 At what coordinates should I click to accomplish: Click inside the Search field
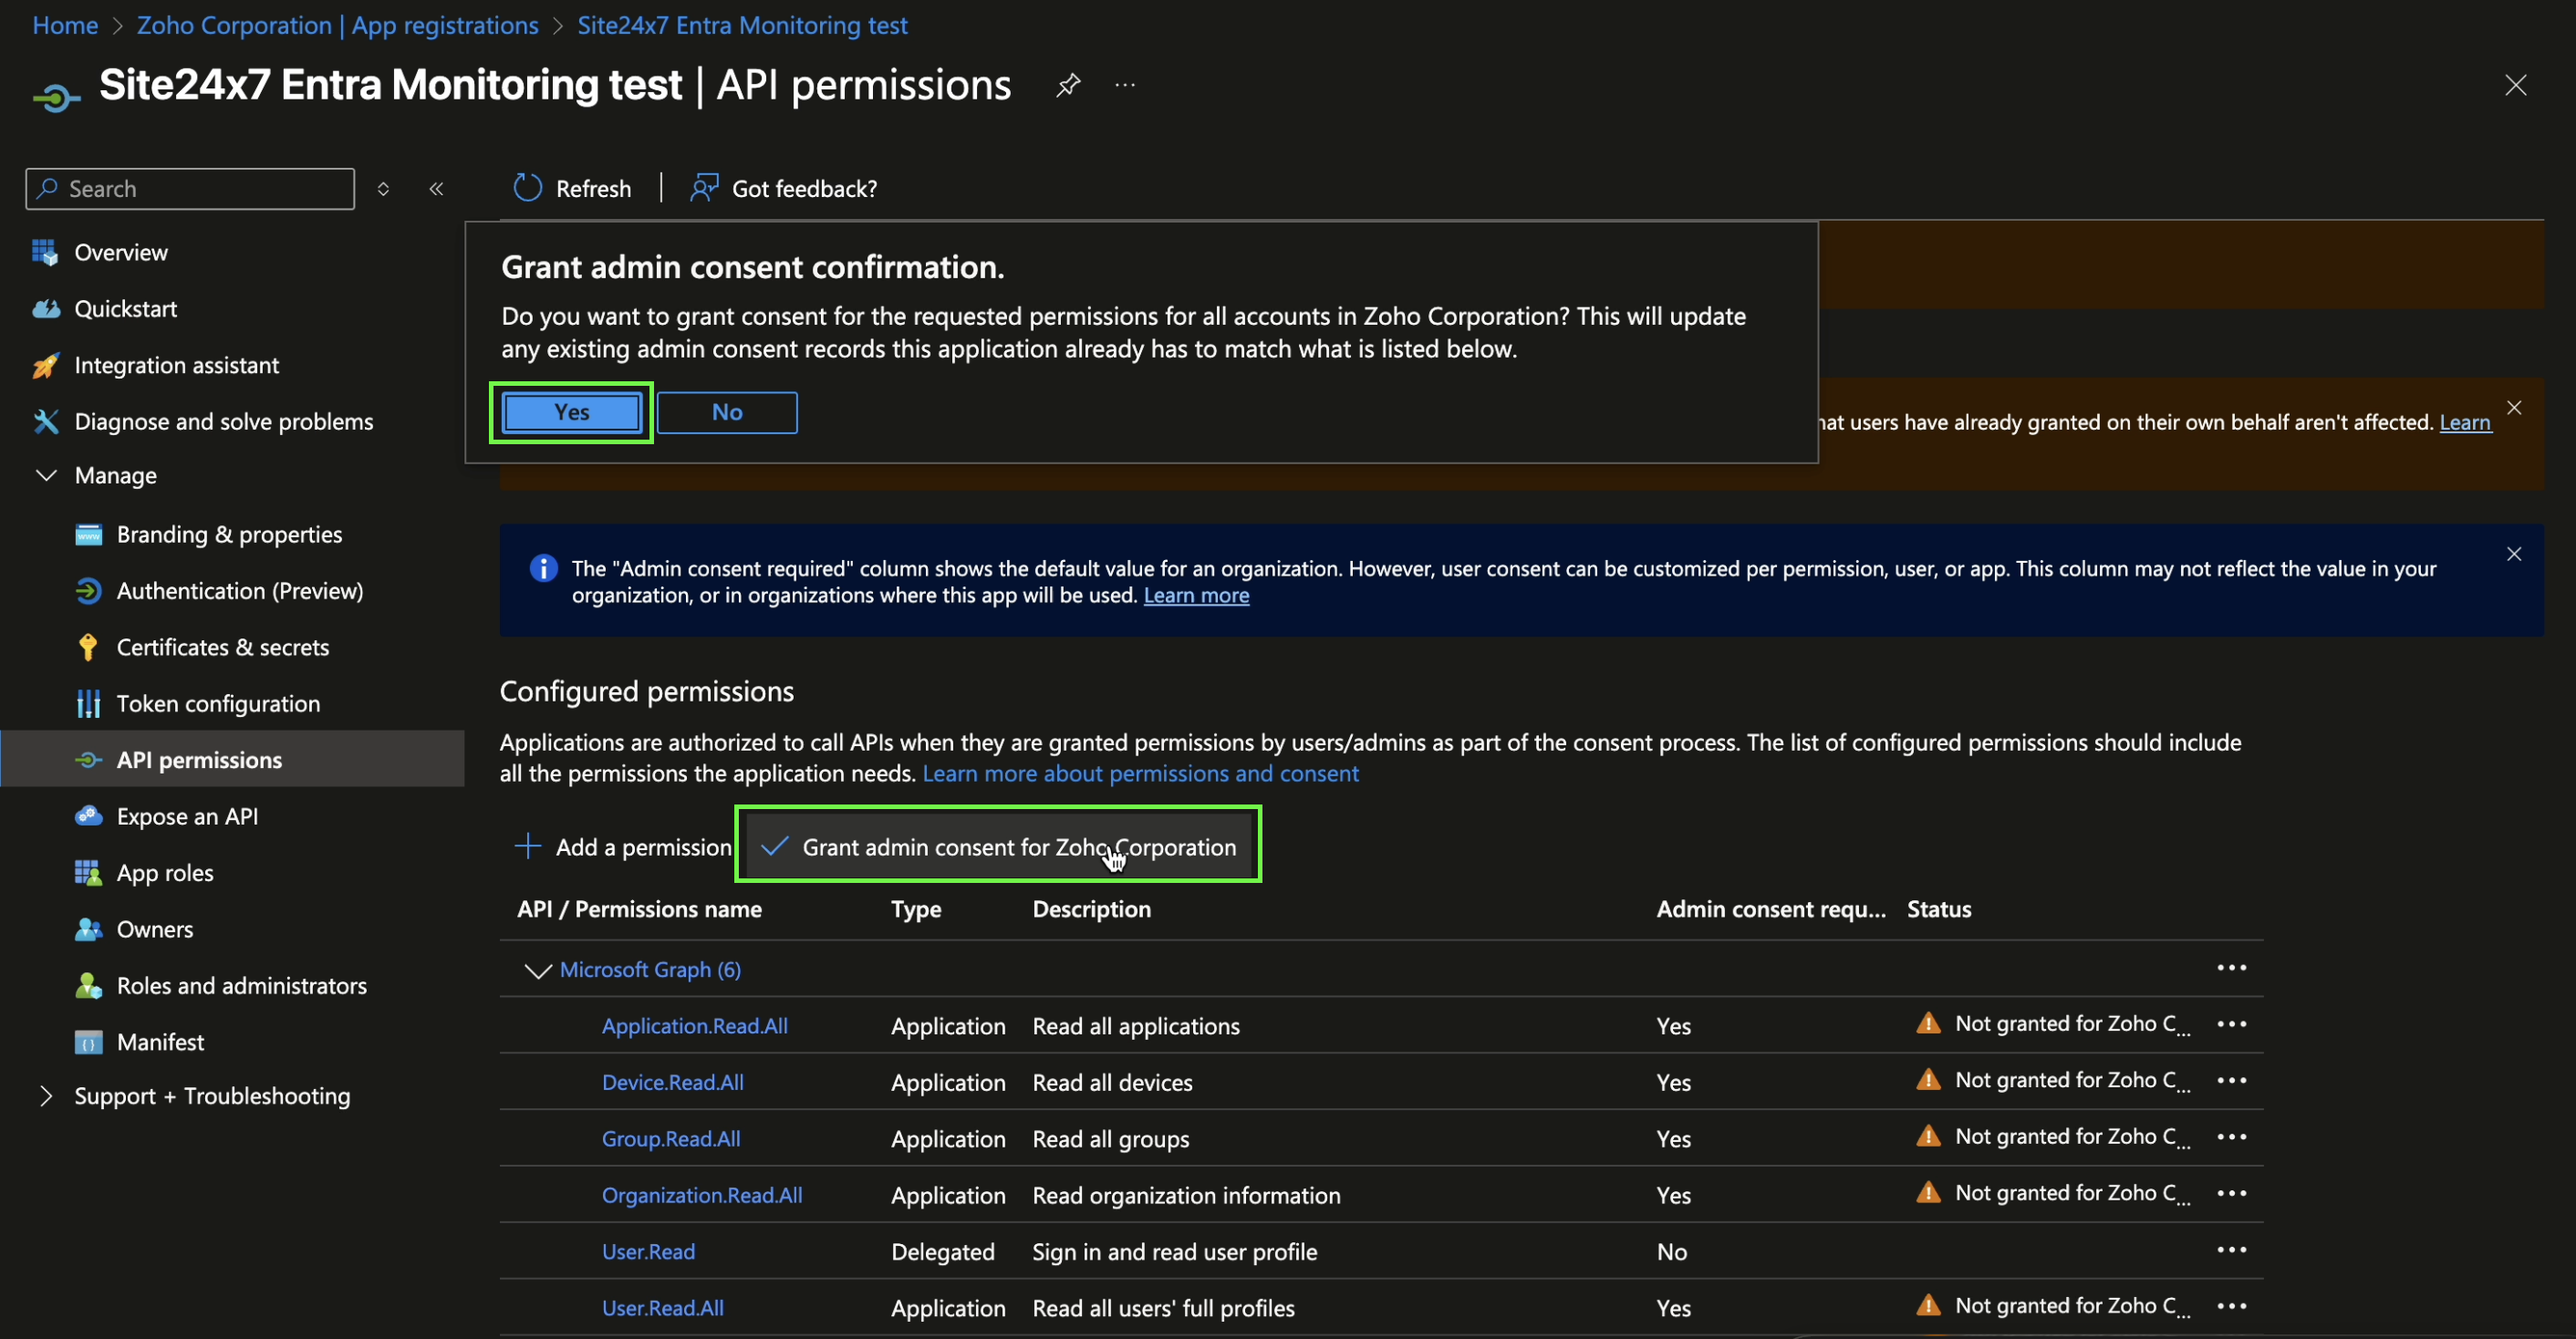pos(189,188)
